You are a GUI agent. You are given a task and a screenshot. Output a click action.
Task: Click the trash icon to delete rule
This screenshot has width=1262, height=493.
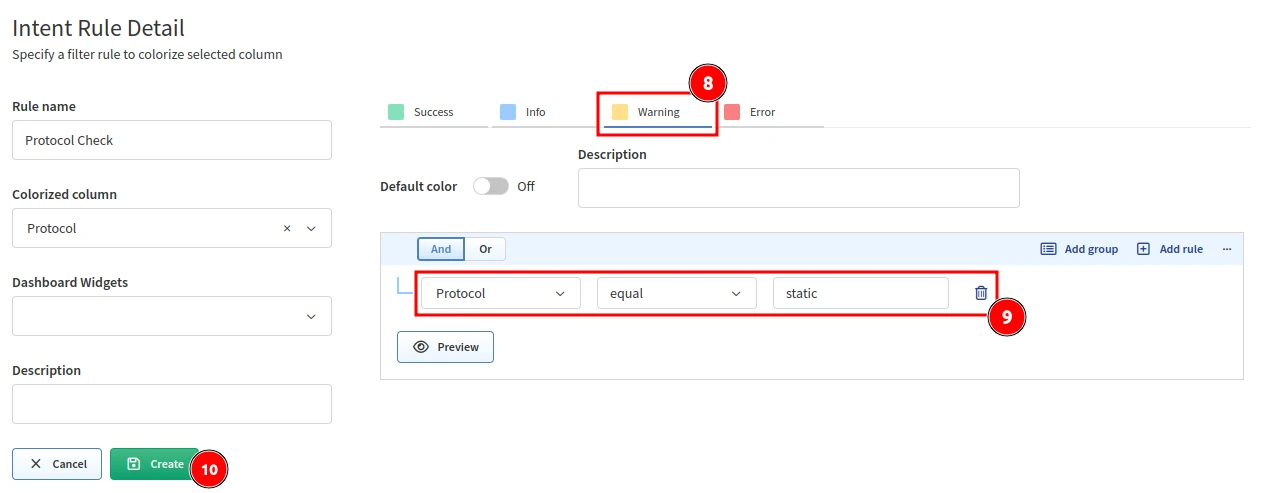click(x=981, y=293)
